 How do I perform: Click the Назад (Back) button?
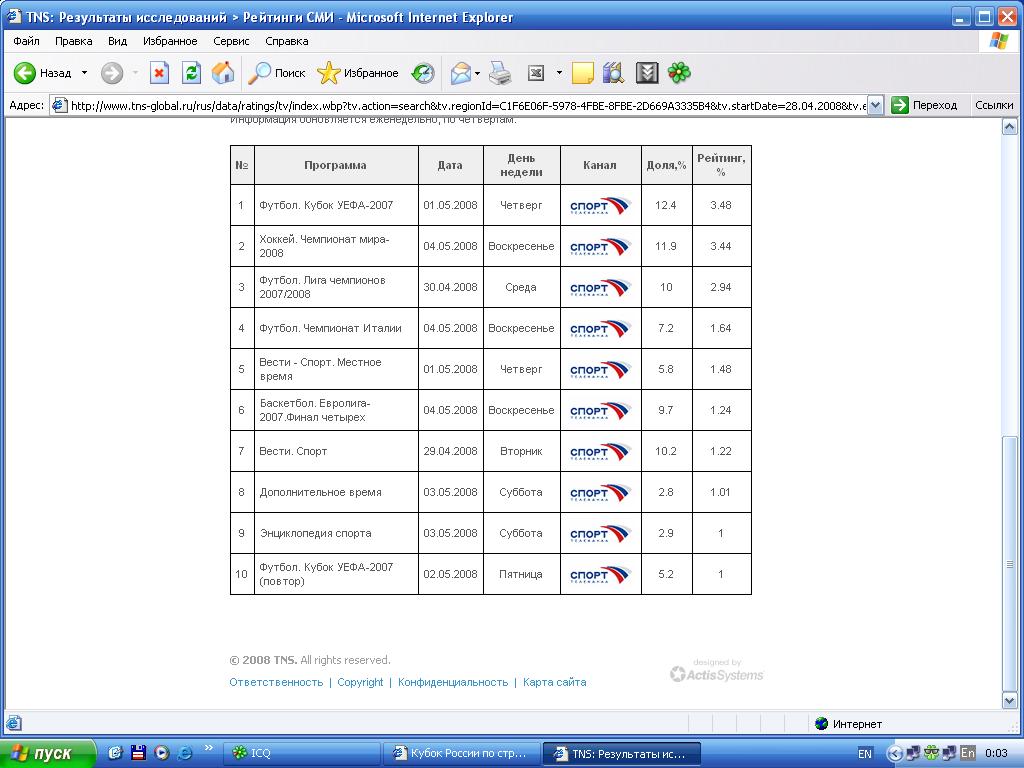tap(43, 73)
